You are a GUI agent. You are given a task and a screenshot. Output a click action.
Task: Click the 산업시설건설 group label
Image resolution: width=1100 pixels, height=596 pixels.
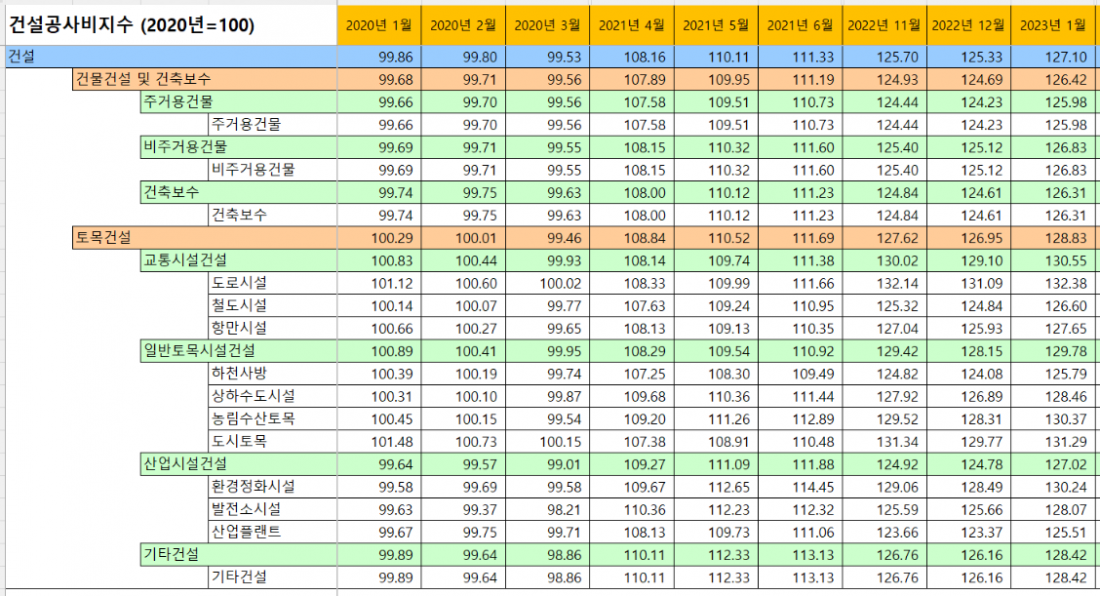(185, 463)
